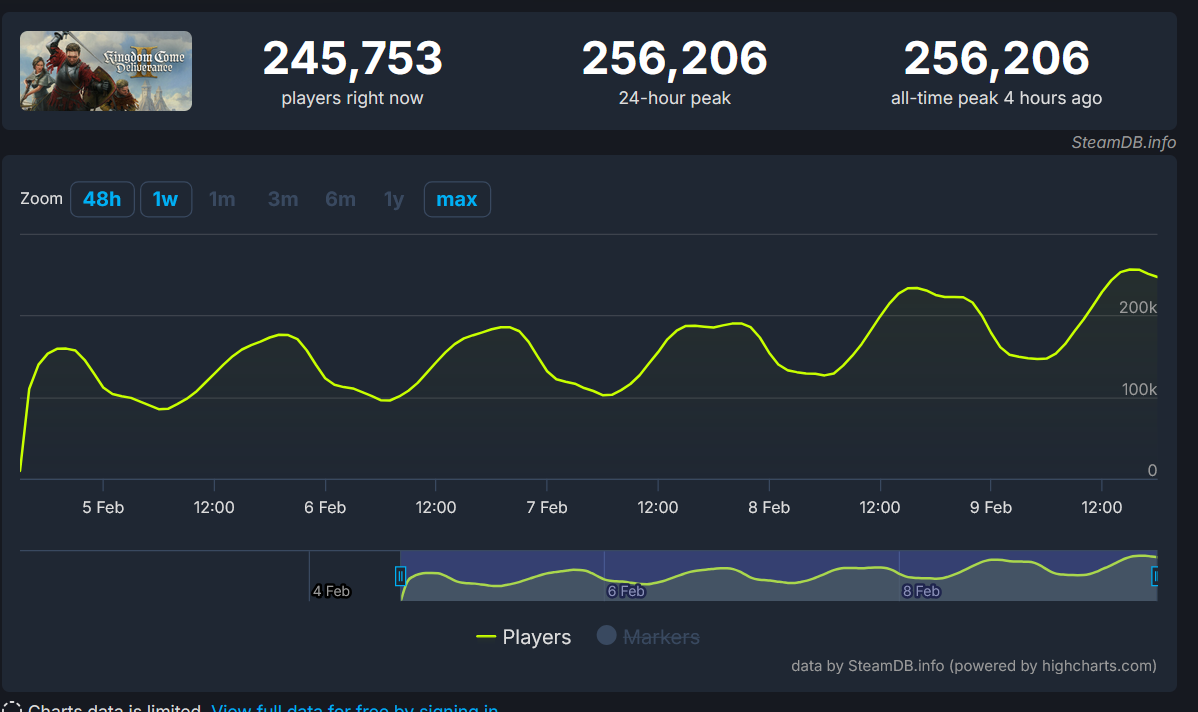The width and height of the screenshot is (1198, 712).
Task: Click the 24-hour peak label
Action: (675, 98)
